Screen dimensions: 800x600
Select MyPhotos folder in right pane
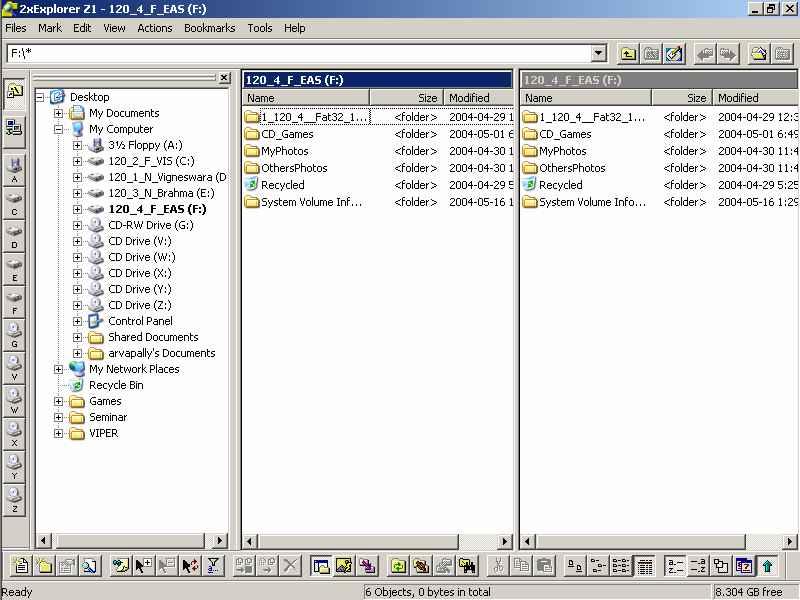(x=562, y=151)
